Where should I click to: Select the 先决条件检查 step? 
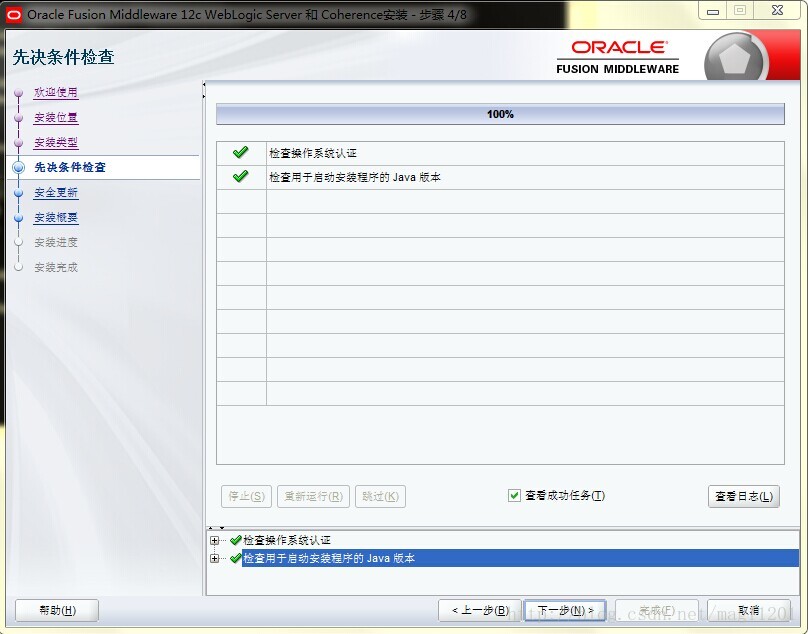tap(70, 167)
